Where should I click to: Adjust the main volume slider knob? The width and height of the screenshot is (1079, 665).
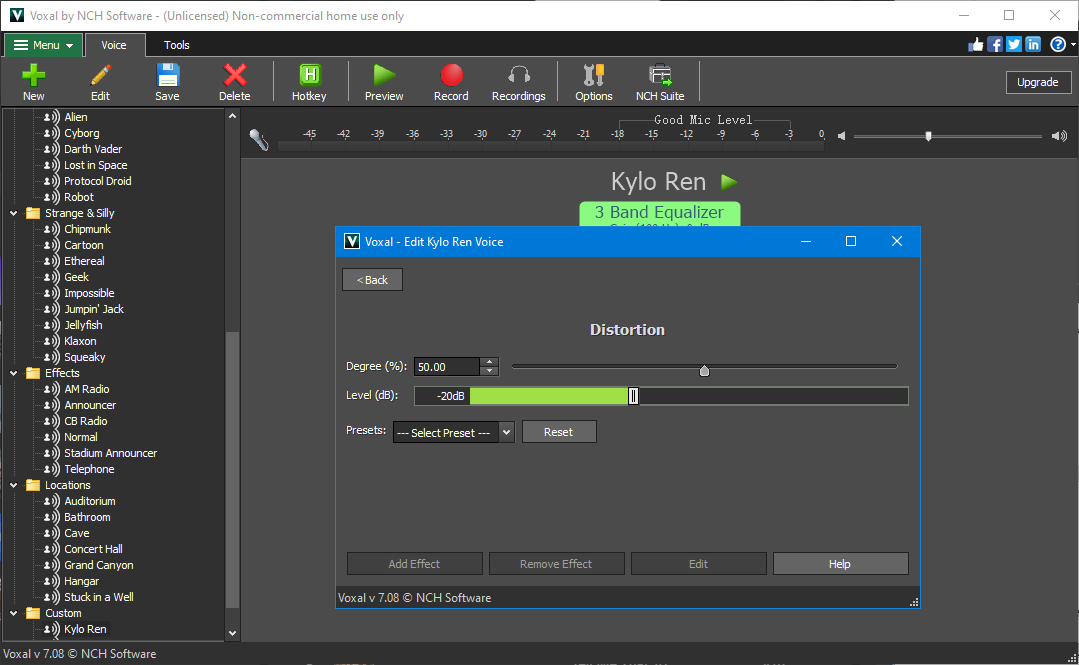point(928,136)
